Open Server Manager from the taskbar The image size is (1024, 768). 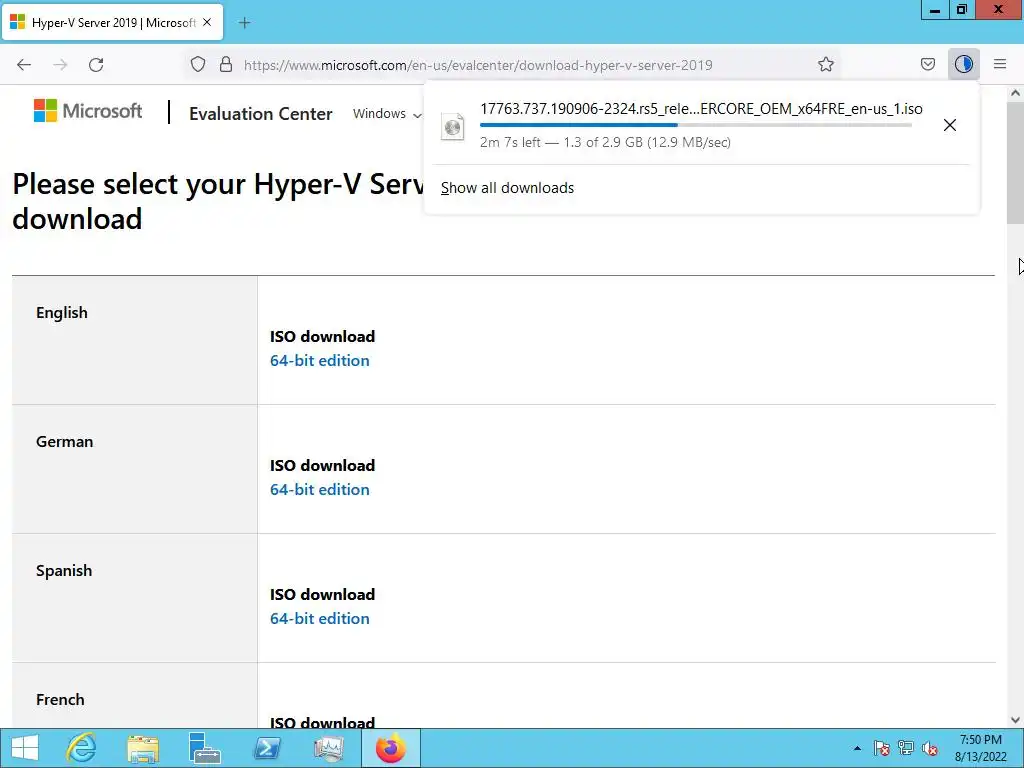[204, 748]
